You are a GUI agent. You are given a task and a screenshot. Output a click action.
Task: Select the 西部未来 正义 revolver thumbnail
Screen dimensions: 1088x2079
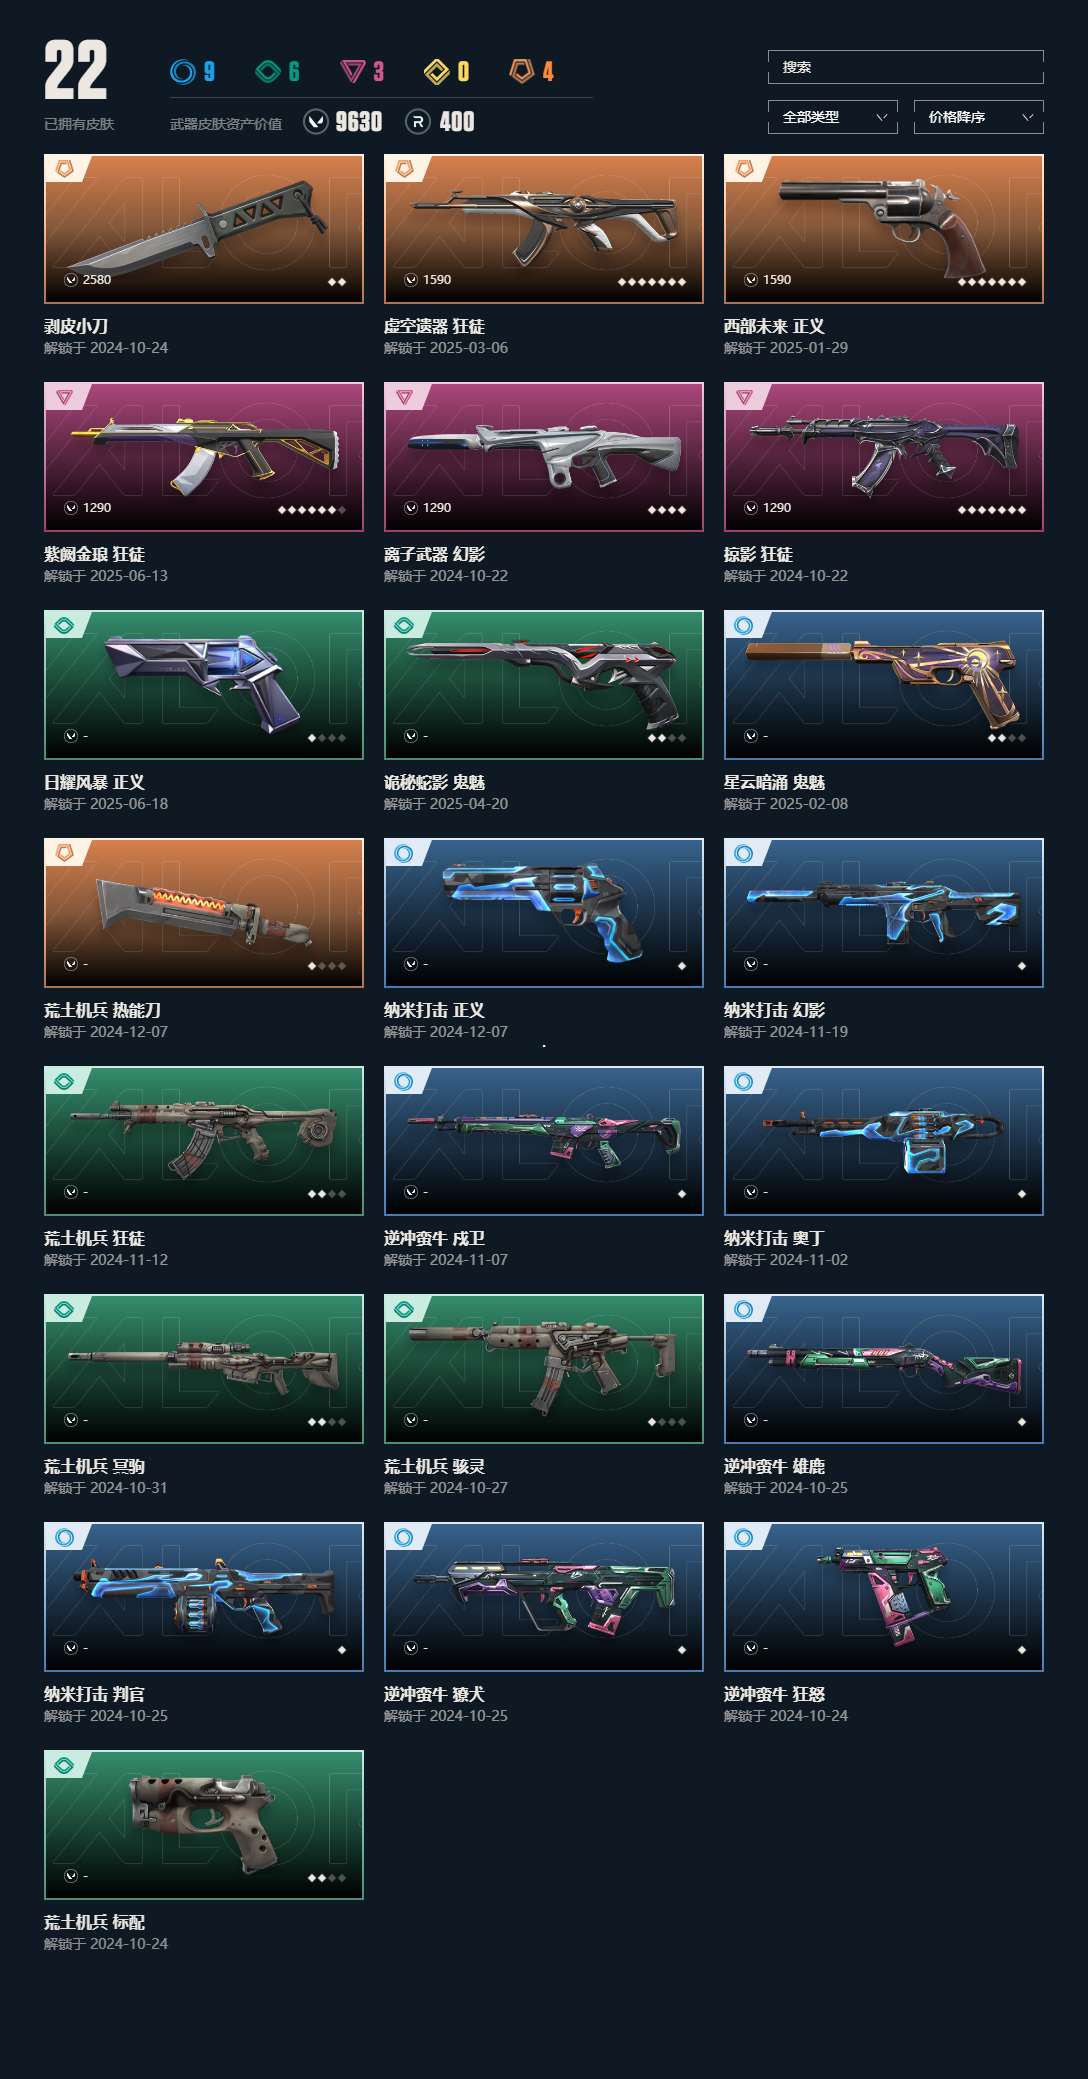click(884, 229)
